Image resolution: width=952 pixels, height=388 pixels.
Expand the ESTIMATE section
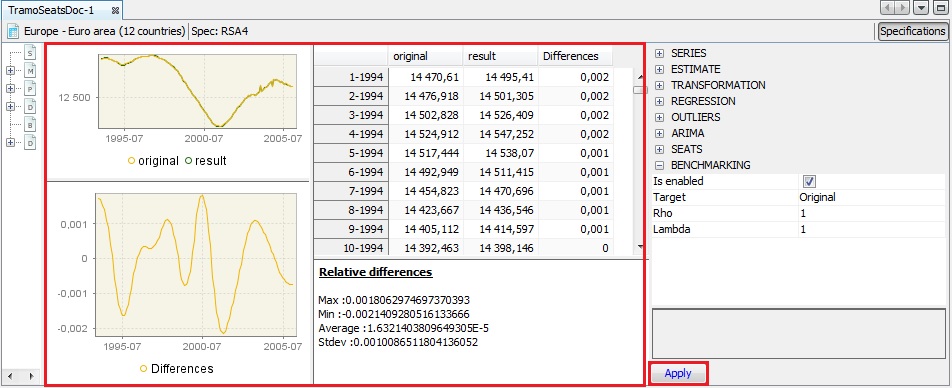(x=660, y=69)
